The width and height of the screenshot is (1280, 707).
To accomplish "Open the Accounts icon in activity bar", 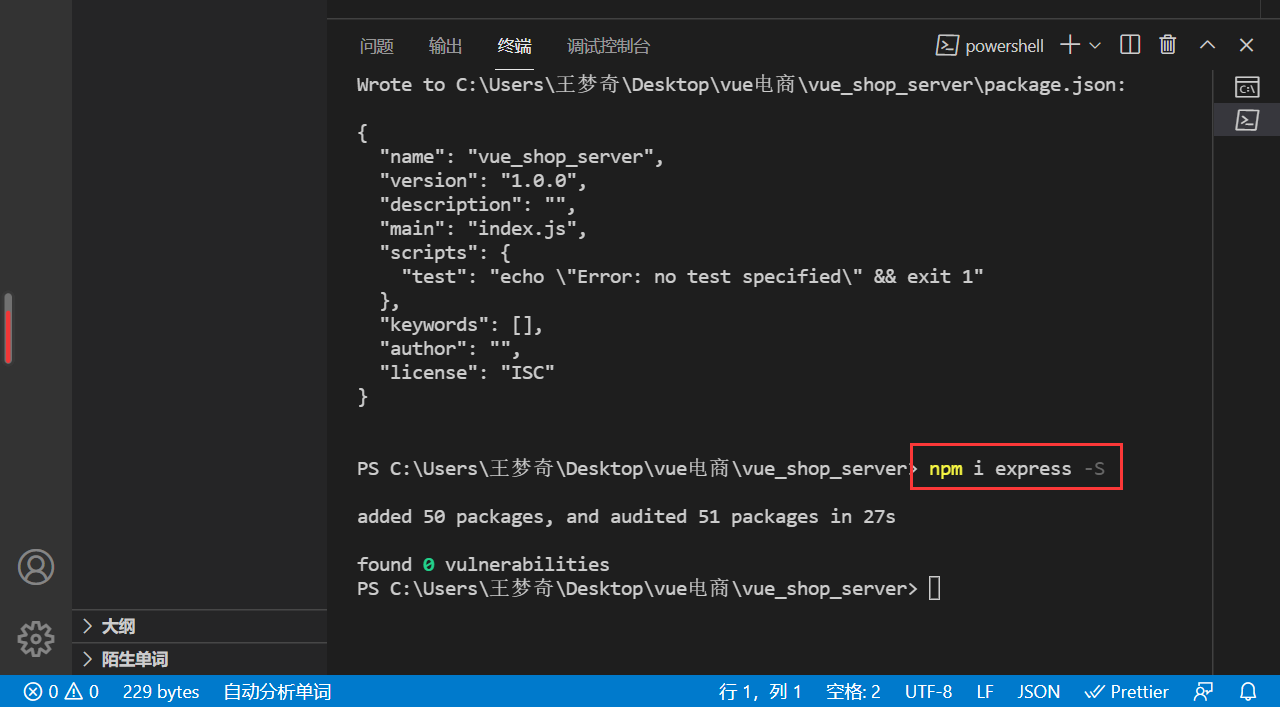I will [36, 567].
